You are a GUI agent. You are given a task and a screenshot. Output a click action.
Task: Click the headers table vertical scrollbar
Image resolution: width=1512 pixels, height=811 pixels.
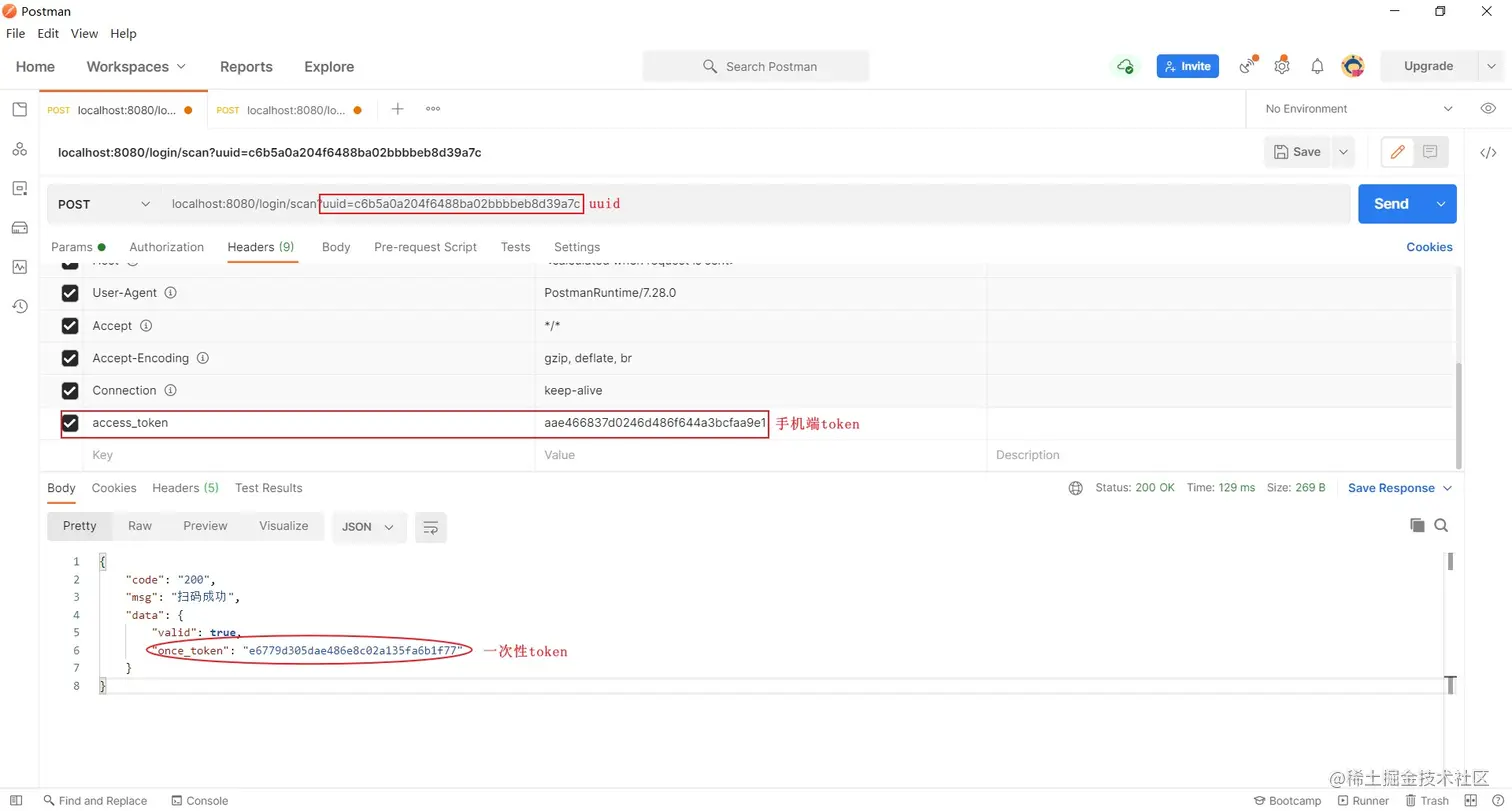click(x=1457, y=415)
